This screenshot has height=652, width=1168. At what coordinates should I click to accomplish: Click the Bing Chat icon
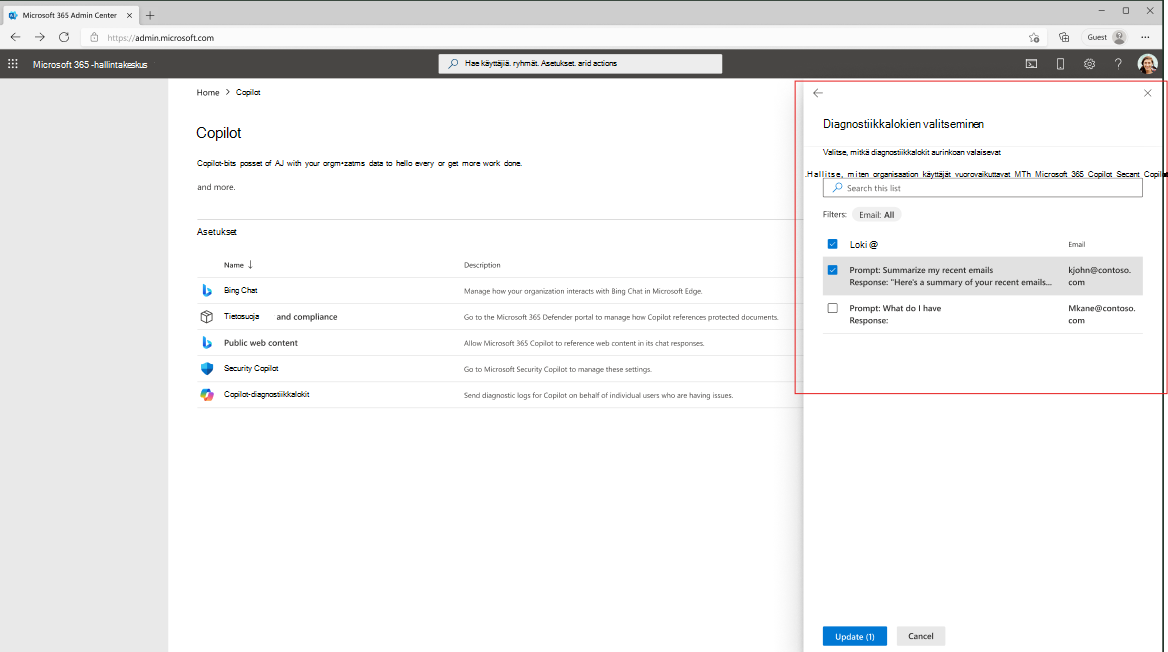207,291
